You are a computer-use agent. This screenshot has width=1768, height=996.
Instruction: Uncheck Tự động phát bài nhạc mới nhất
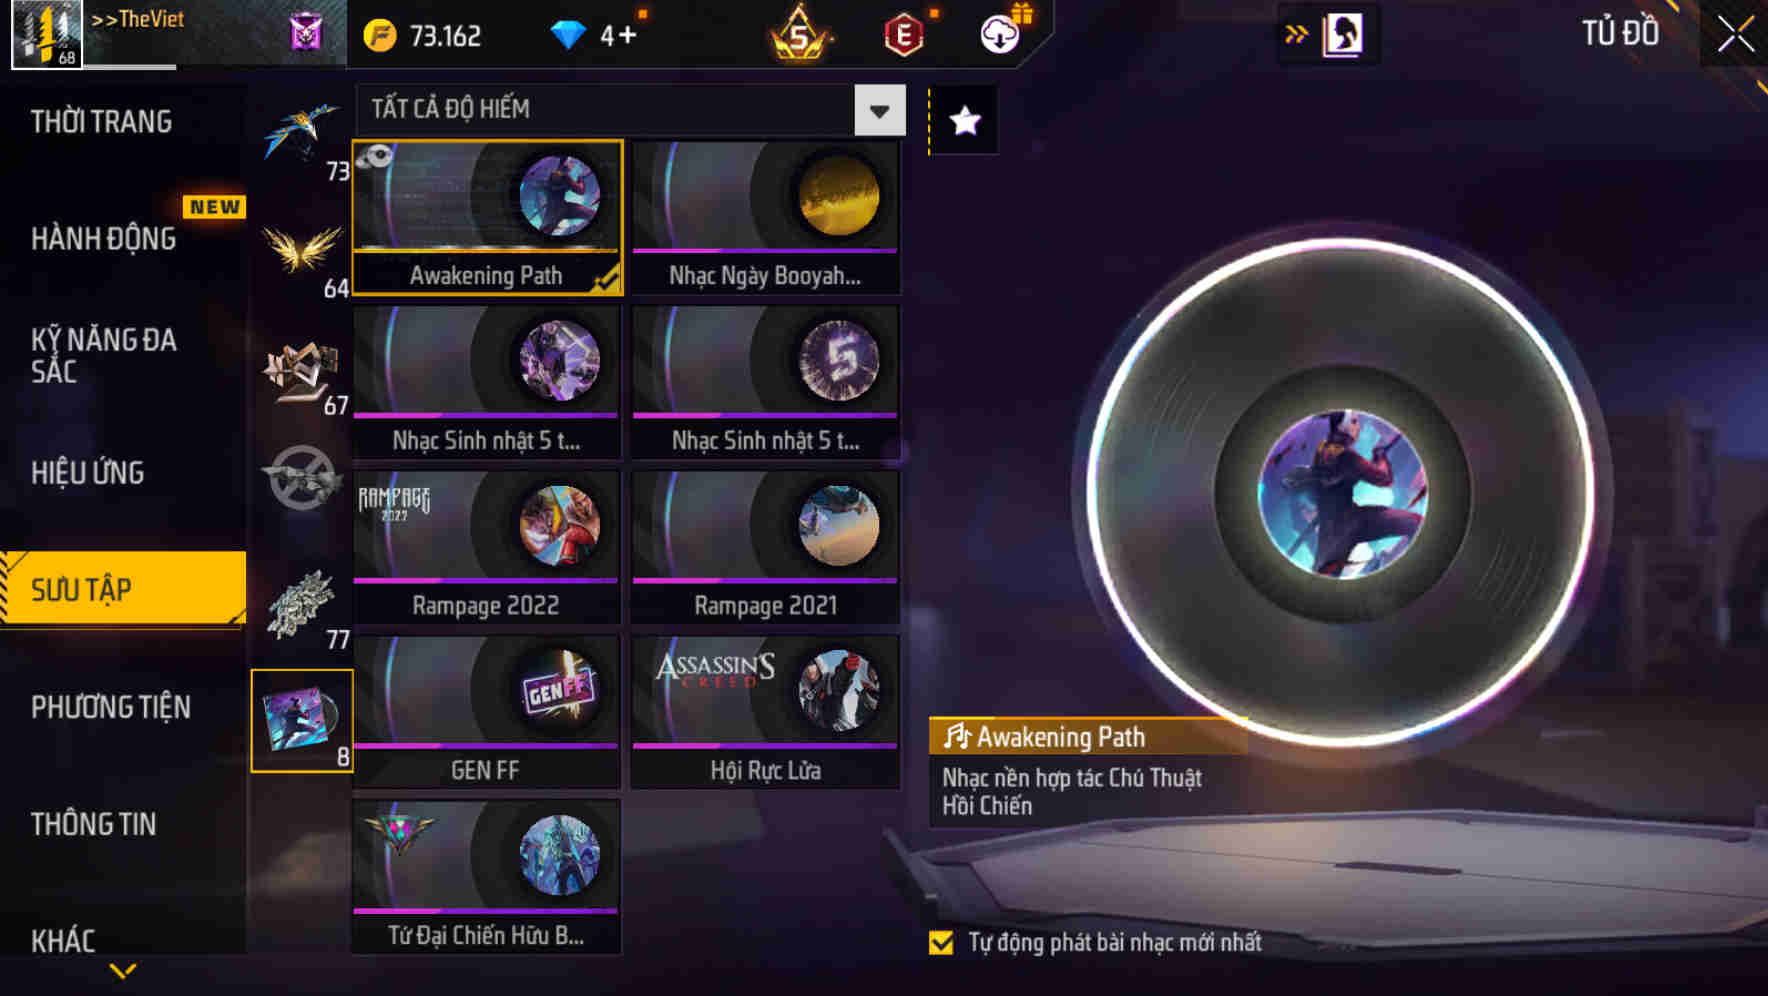[x=941, y=943]
